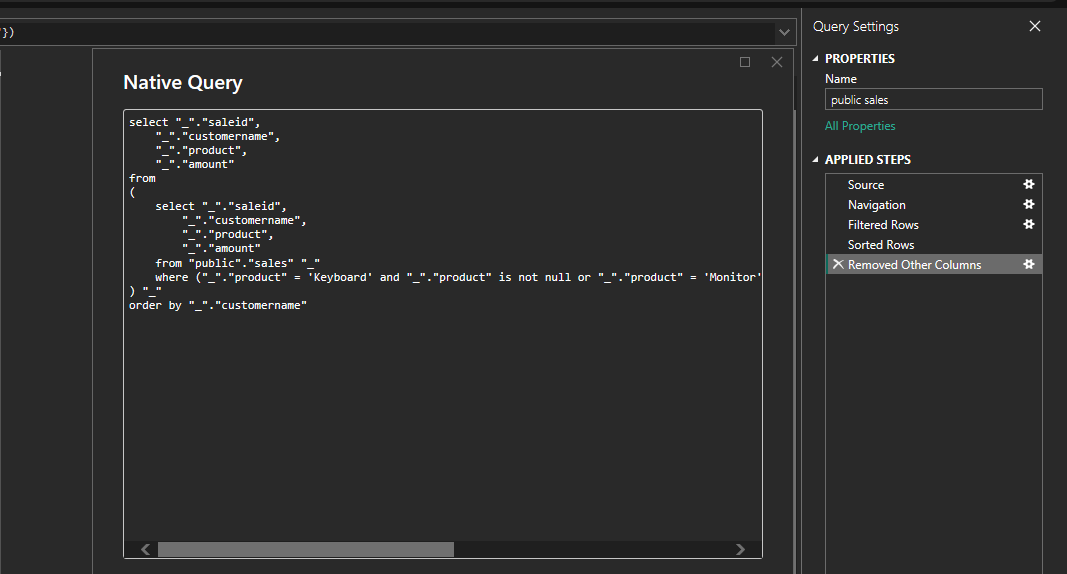Open settings gear for Navigation step
Image resolution: width=1067 pixels, height=574 pixels.
click(1028, 205)
